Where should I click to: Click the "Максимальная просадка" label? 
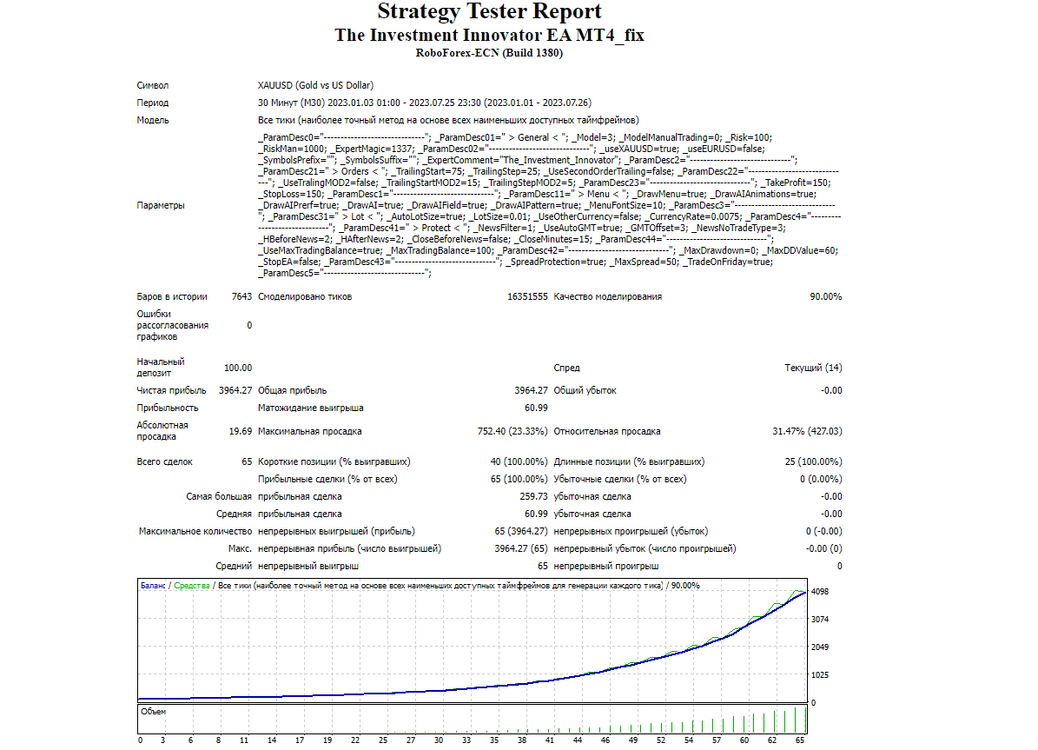310,431
